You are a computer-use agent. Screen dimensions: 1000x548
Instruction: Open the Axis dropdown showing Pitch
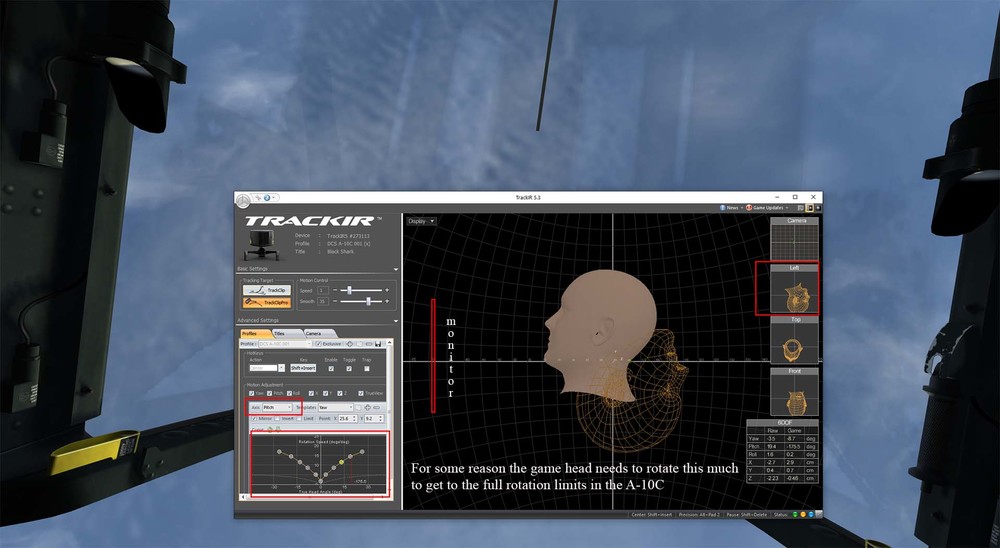coord(277,407)
